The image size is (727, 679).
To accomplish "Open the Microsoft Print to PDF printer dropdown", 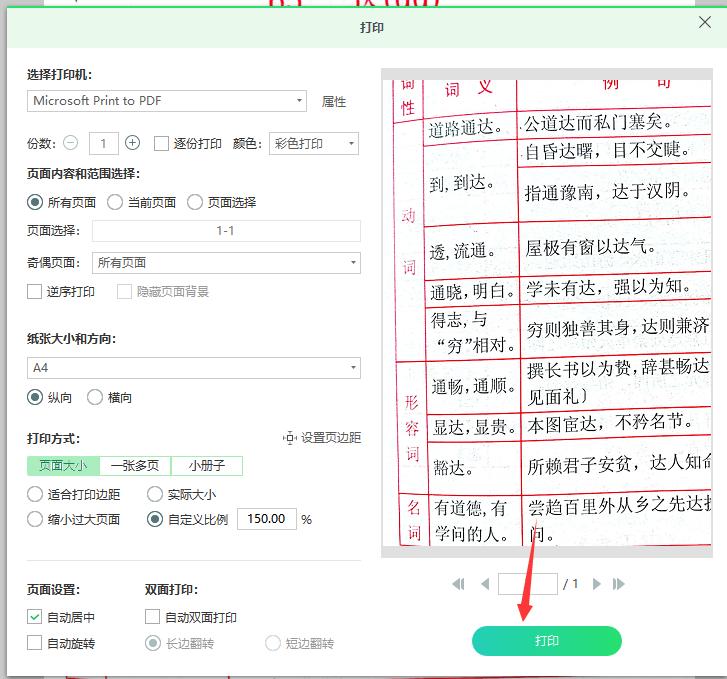I will [167, 101].
